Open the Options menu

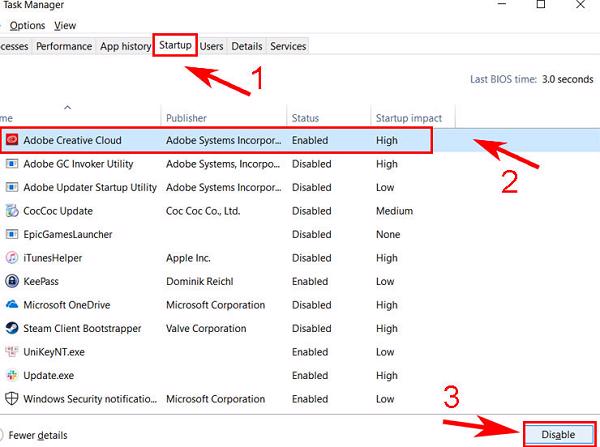[27, 25]
